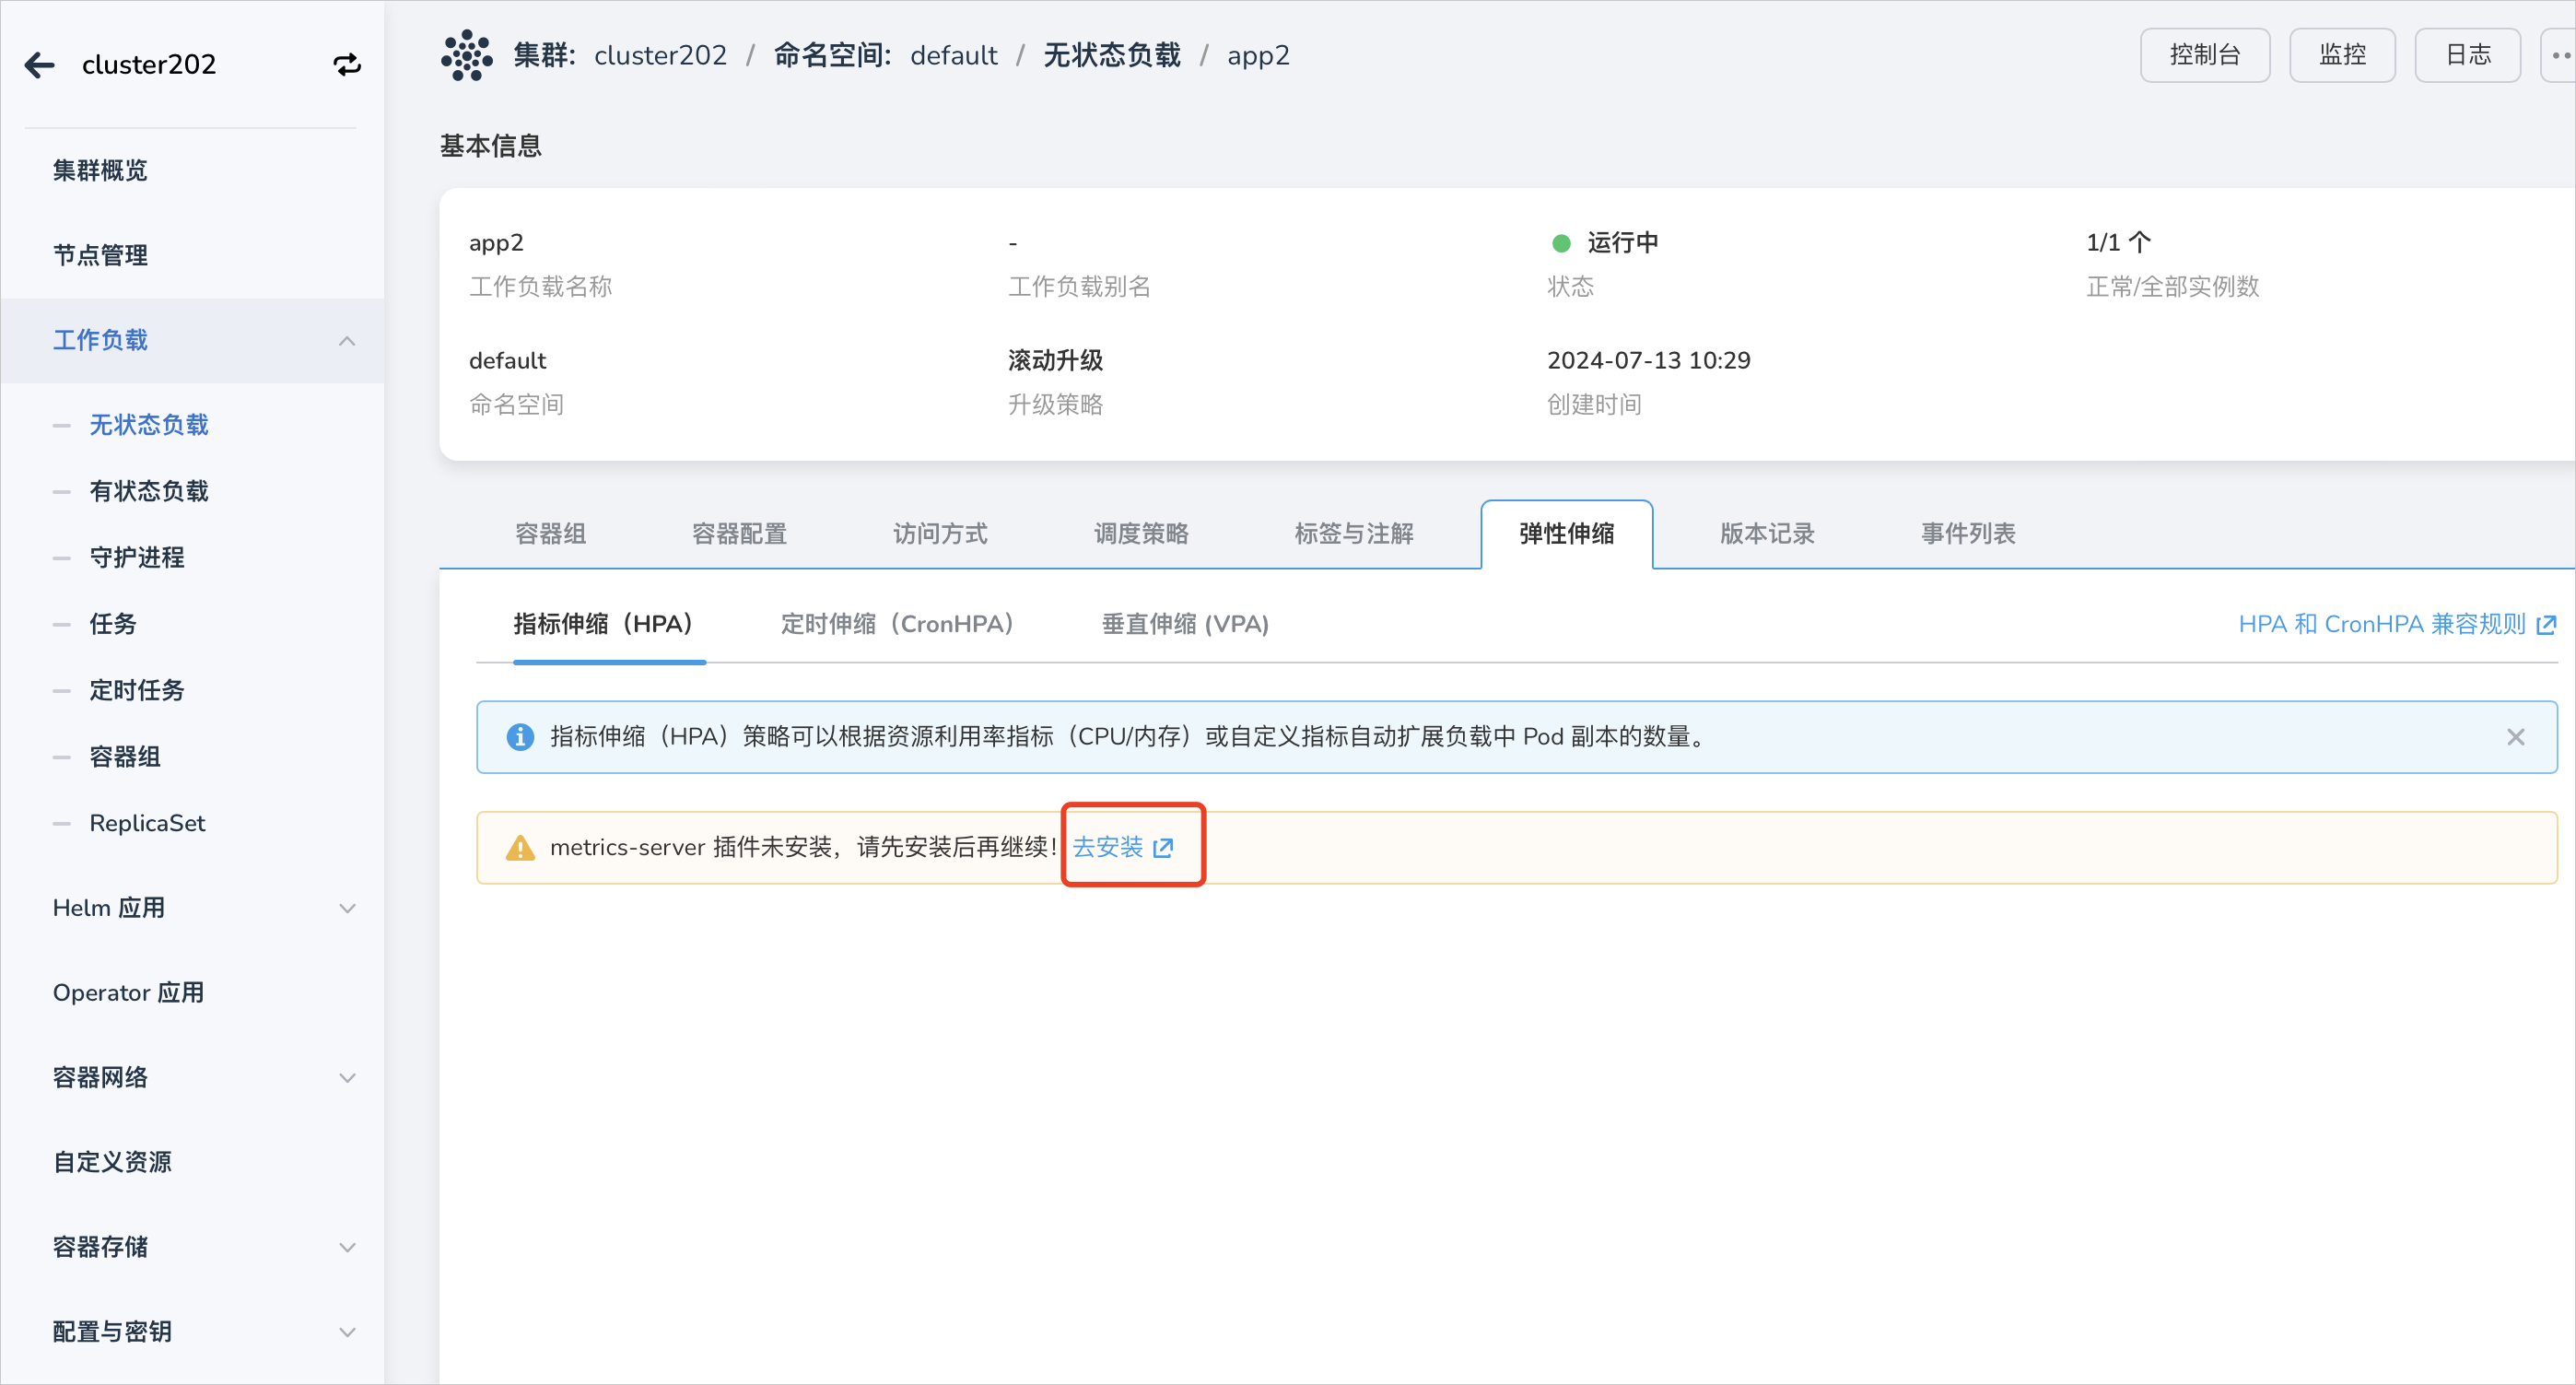
Task: Switch to the 版本记录 tab
Action: click(1767, 534)
